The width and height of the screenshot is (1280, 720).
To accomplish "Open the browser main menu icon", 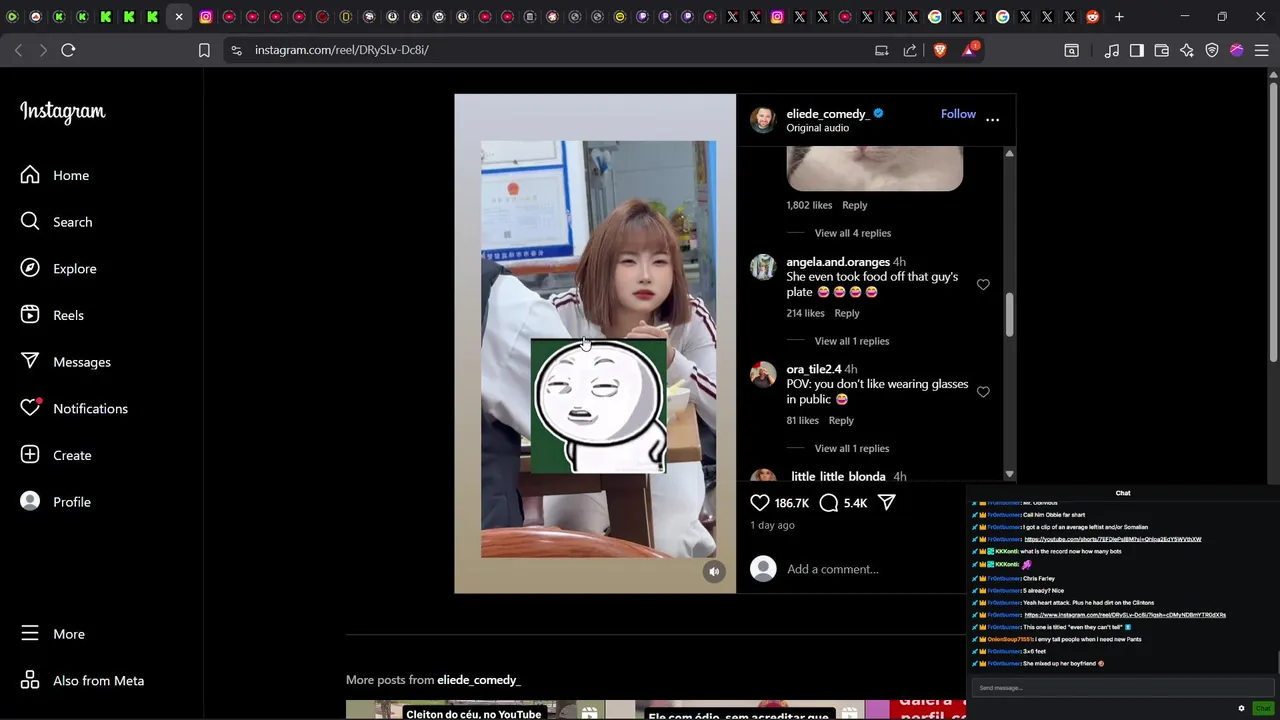I will tap(1261, 50).
